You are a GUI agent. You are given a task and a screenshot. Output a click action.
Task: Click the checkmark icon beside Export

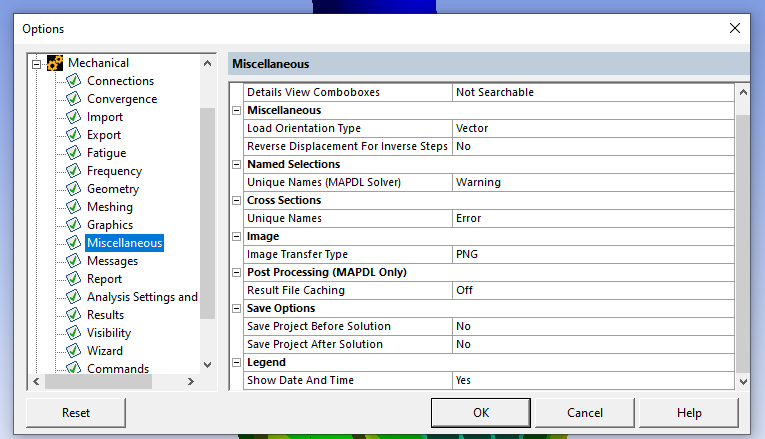73,135
